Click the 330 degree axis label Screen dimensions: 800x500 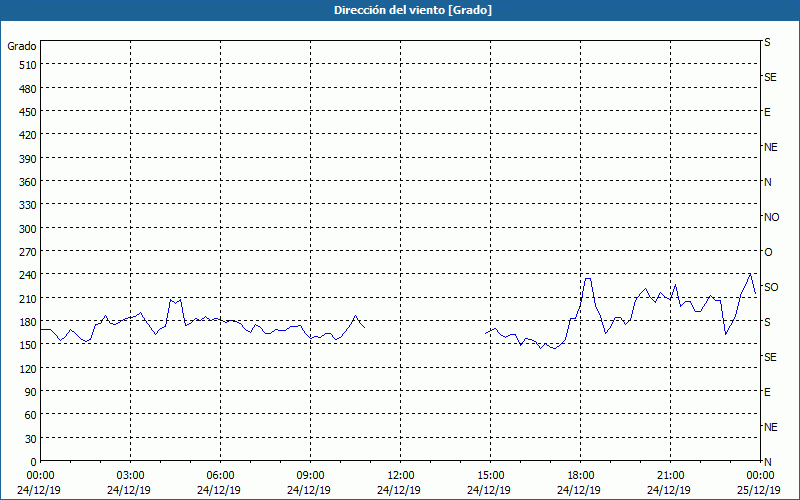click(28, 205)
